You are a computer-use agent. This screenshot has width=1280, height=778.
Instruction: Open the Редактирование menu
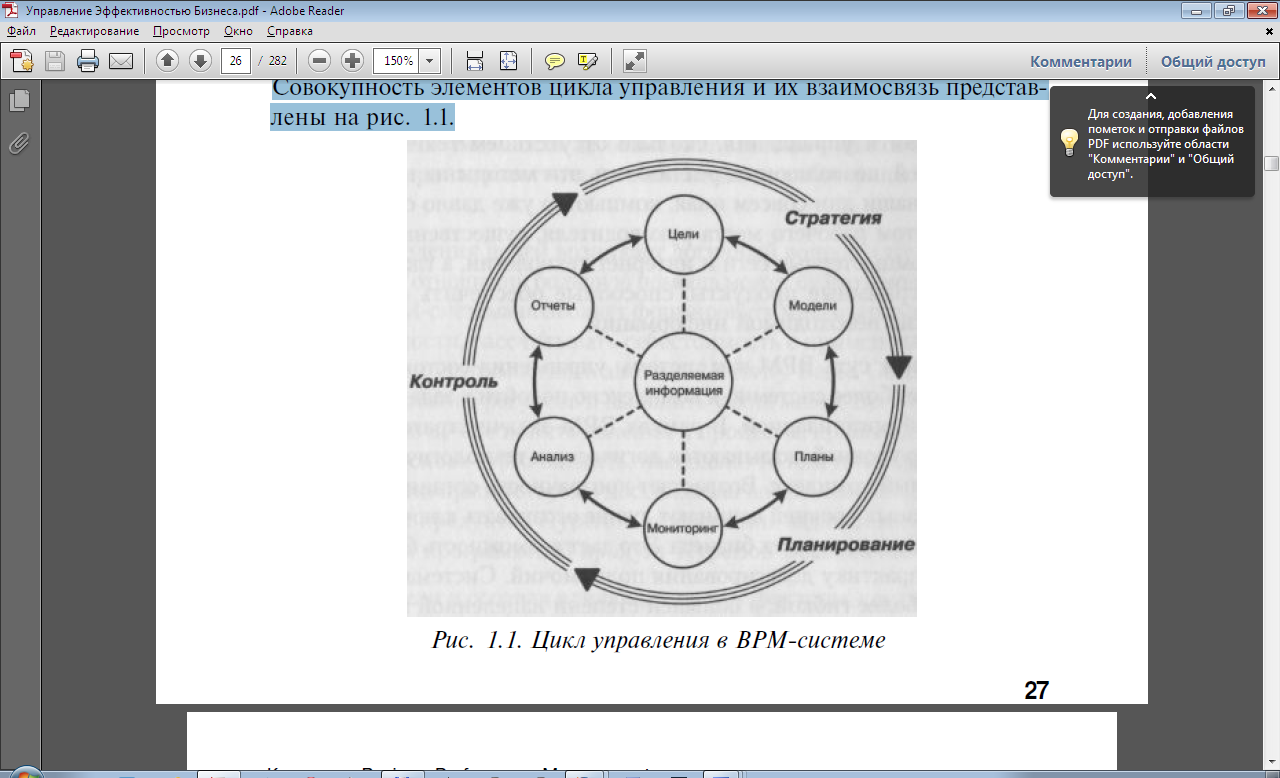pos(95,31)
